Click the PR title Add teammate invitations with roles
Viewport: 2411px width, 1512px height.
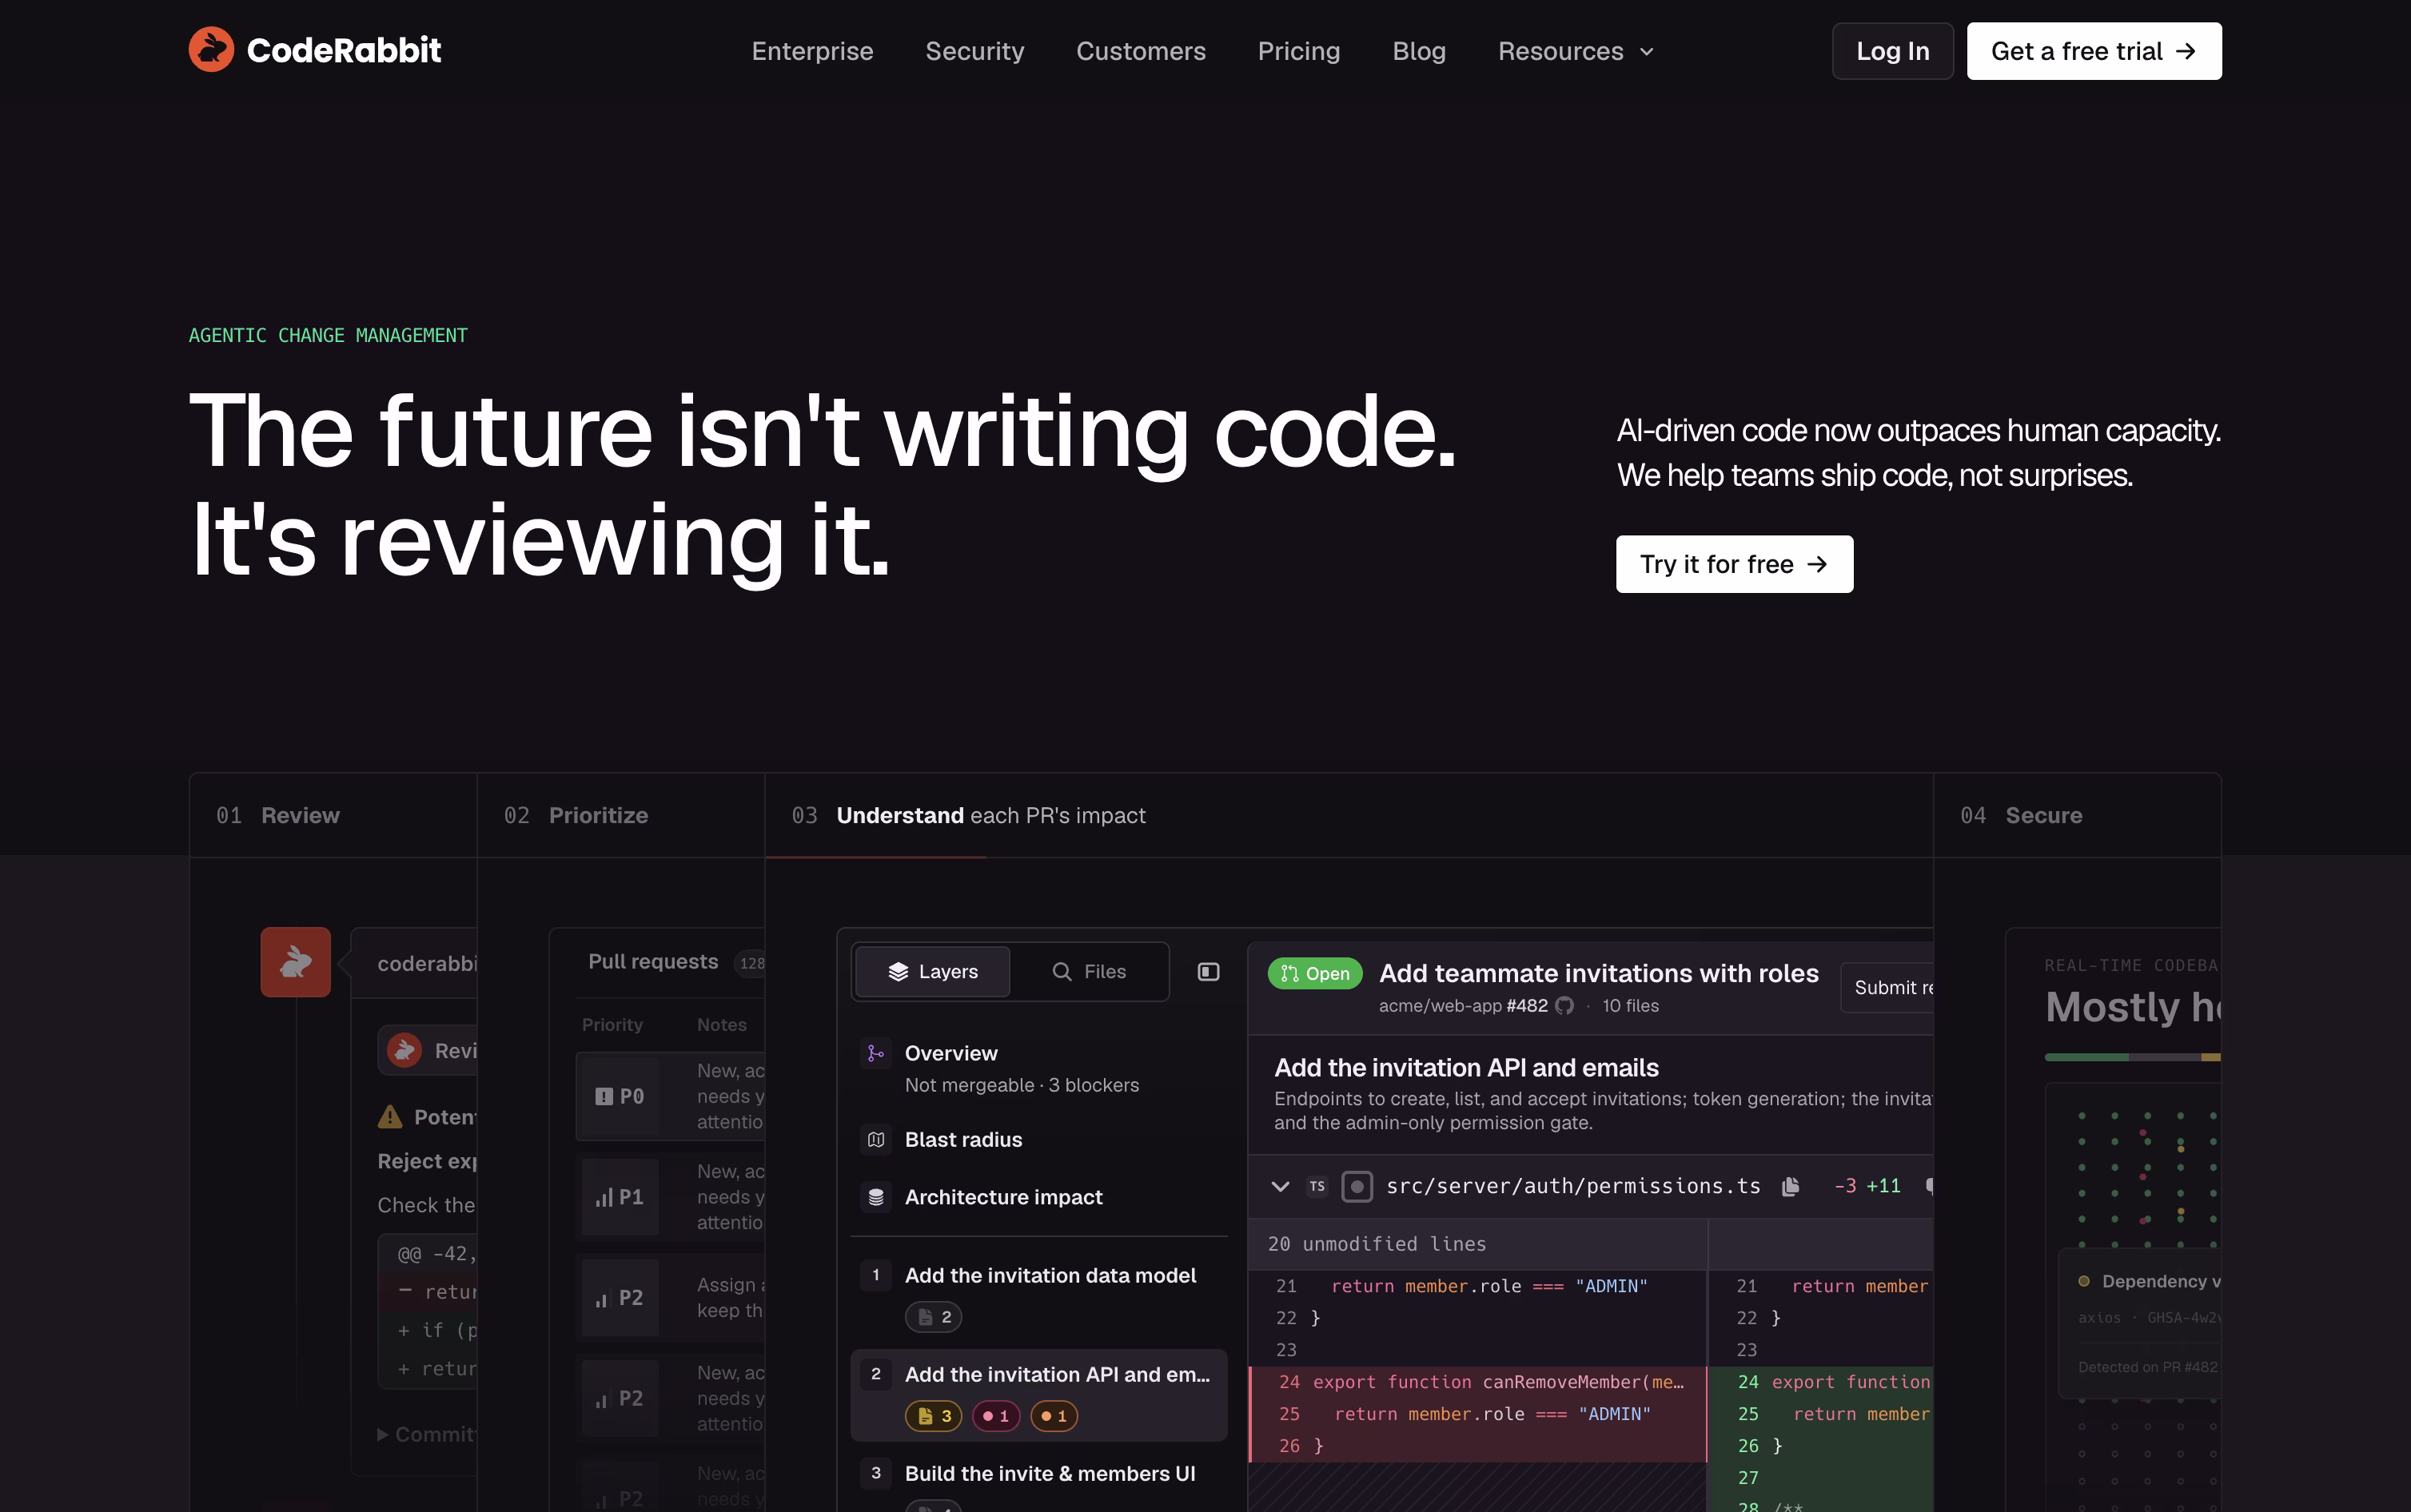coord(1598,973)
